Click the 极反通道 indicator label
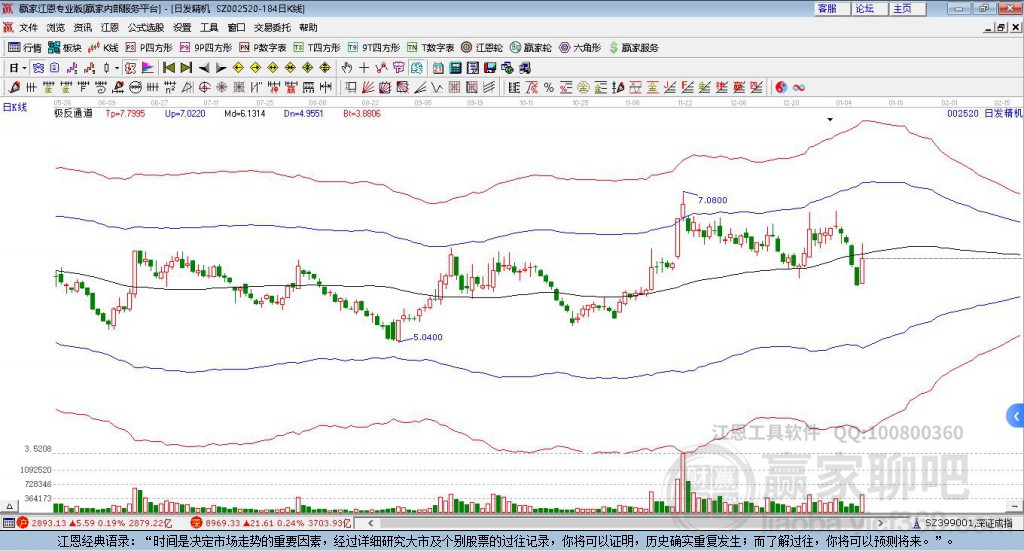Viewport: 1024px width, 551px height. (x=73, y=113)
